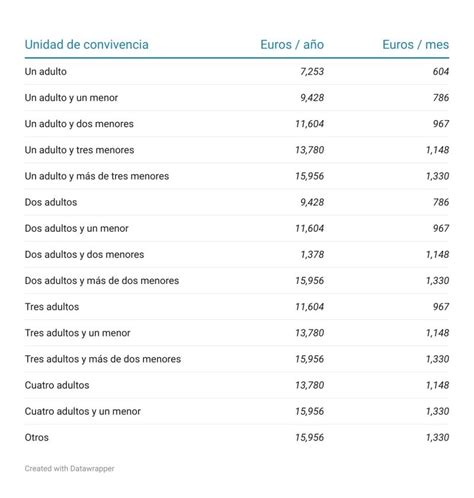Click 'Tres adultos y más de dos menores'
The width and height of the screenshot is (474, 498).
tap(103, 359)
